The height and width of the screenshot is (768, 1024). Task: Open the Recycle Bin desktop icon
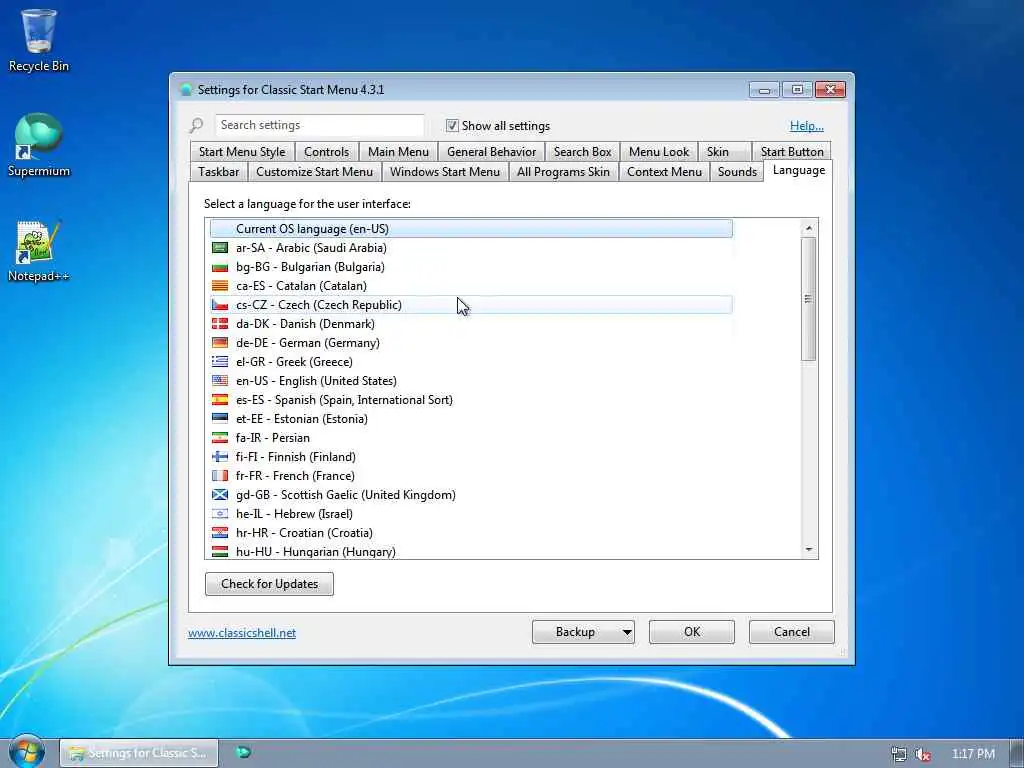pyautogui.click(x=39, y=40)
